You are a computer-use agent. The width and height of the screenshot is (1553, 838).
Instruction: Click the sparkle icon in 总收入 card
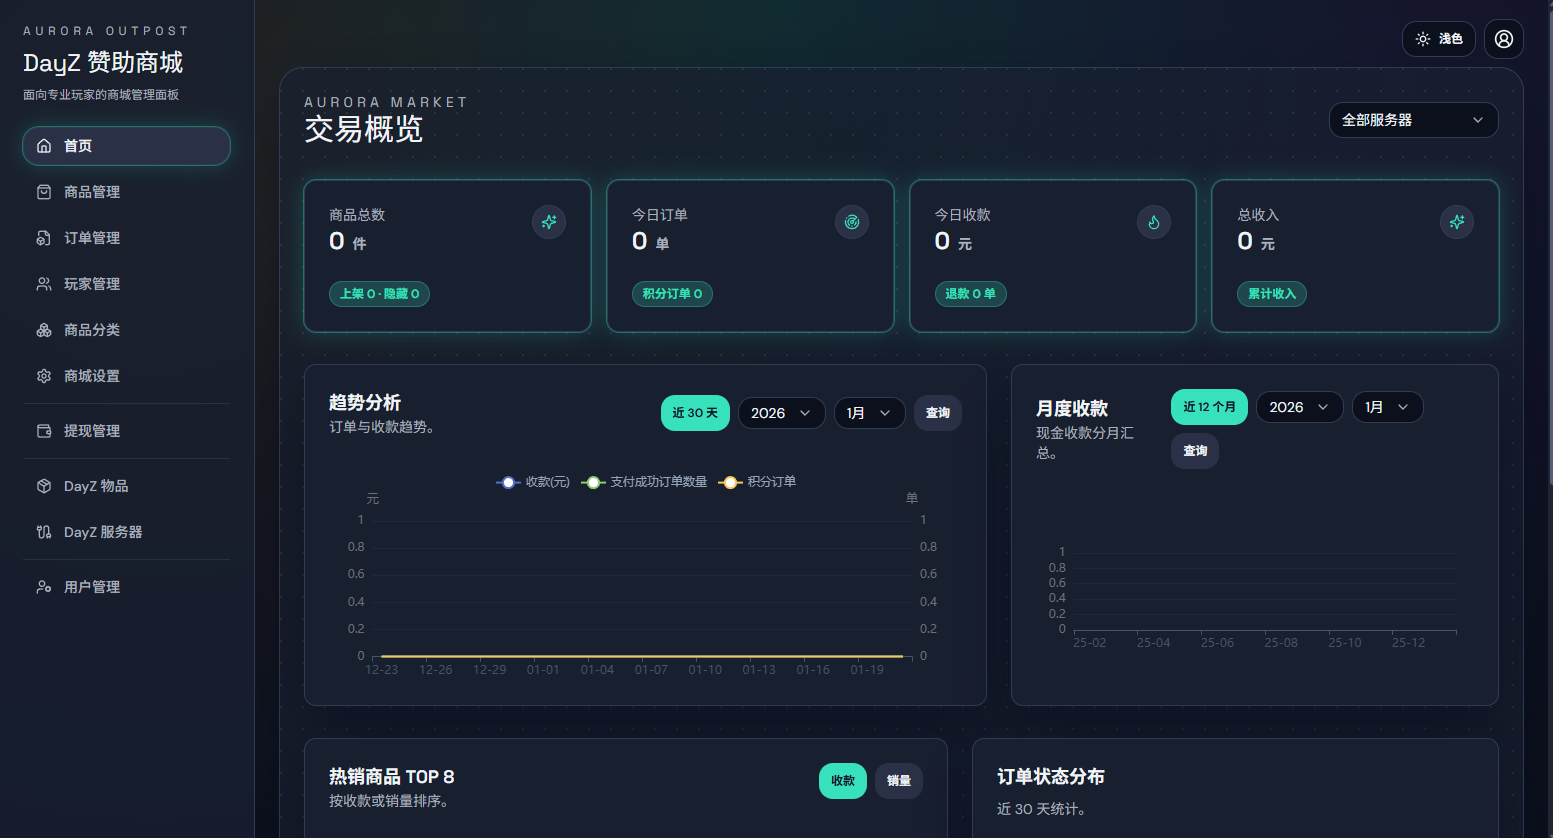pos(1457,222)
